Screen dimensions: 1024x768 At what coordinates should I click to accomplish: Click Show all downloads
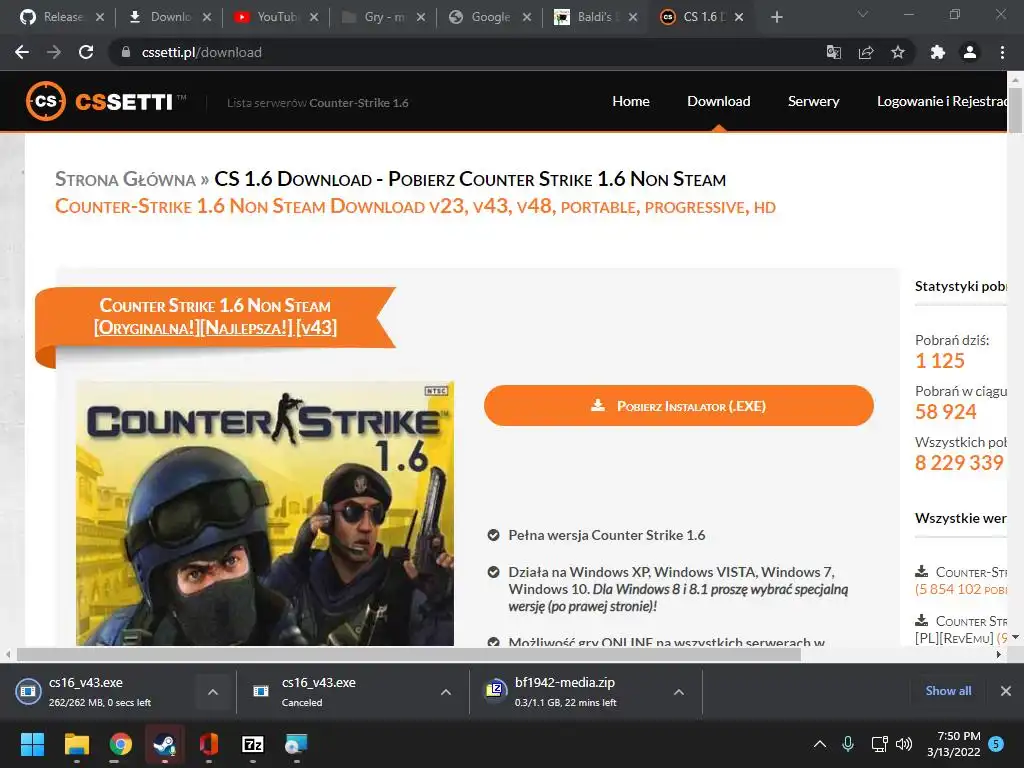(948, 691)
